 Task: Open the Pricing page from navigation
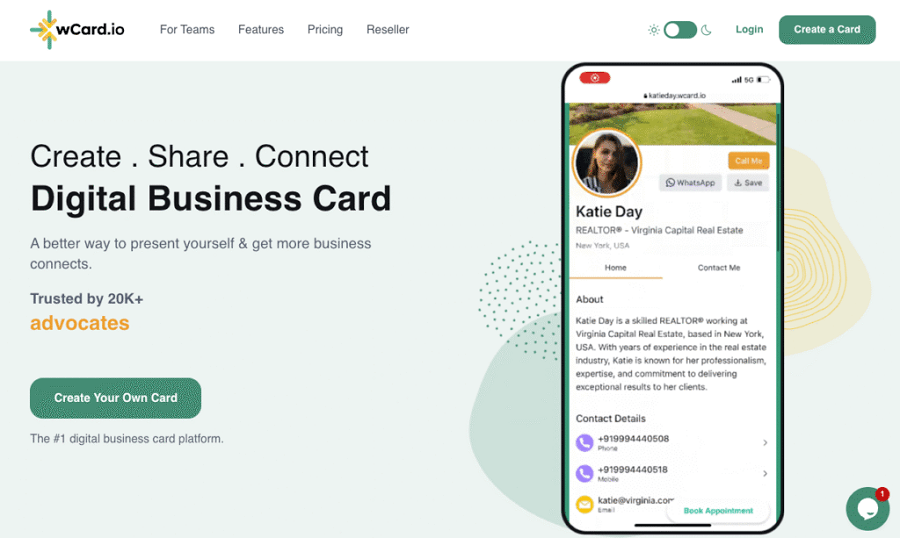(x=325, y=29)
